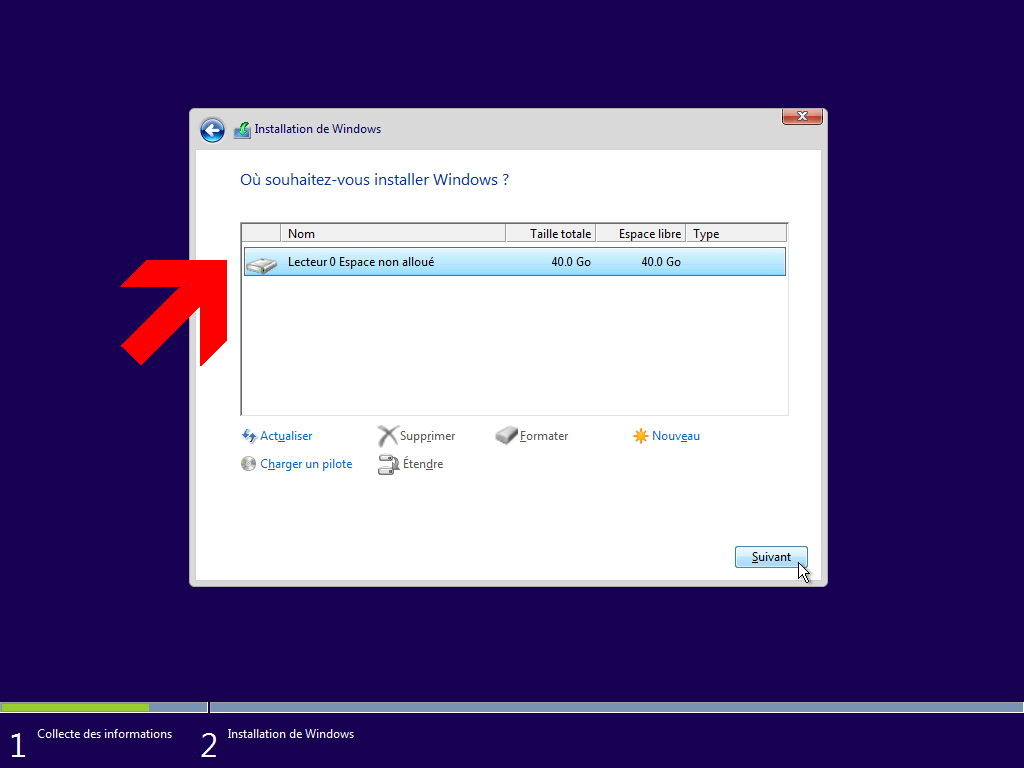Select the hard drive icon for Lecteur 0

[x=262, y=264]
